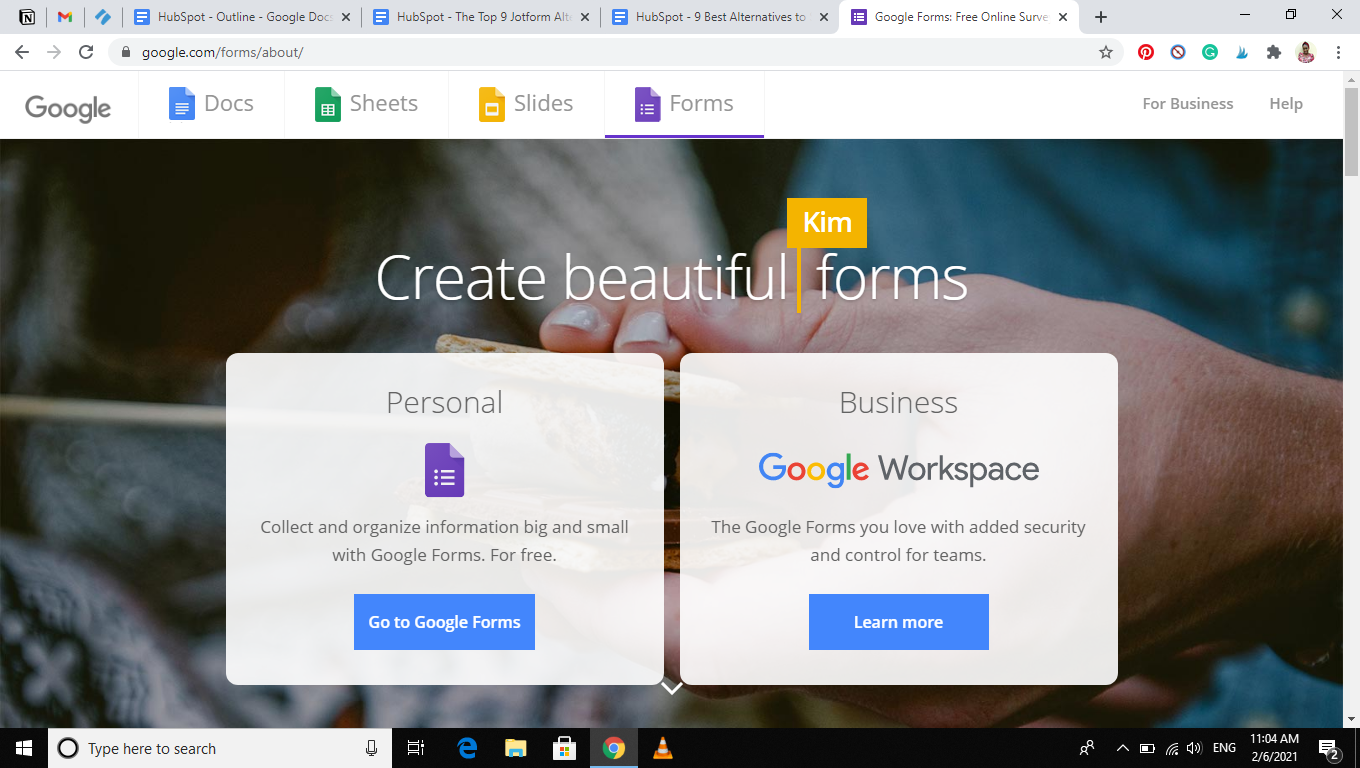
Task: Open the Pinterest extension
Action: [x=1146, y=52]
